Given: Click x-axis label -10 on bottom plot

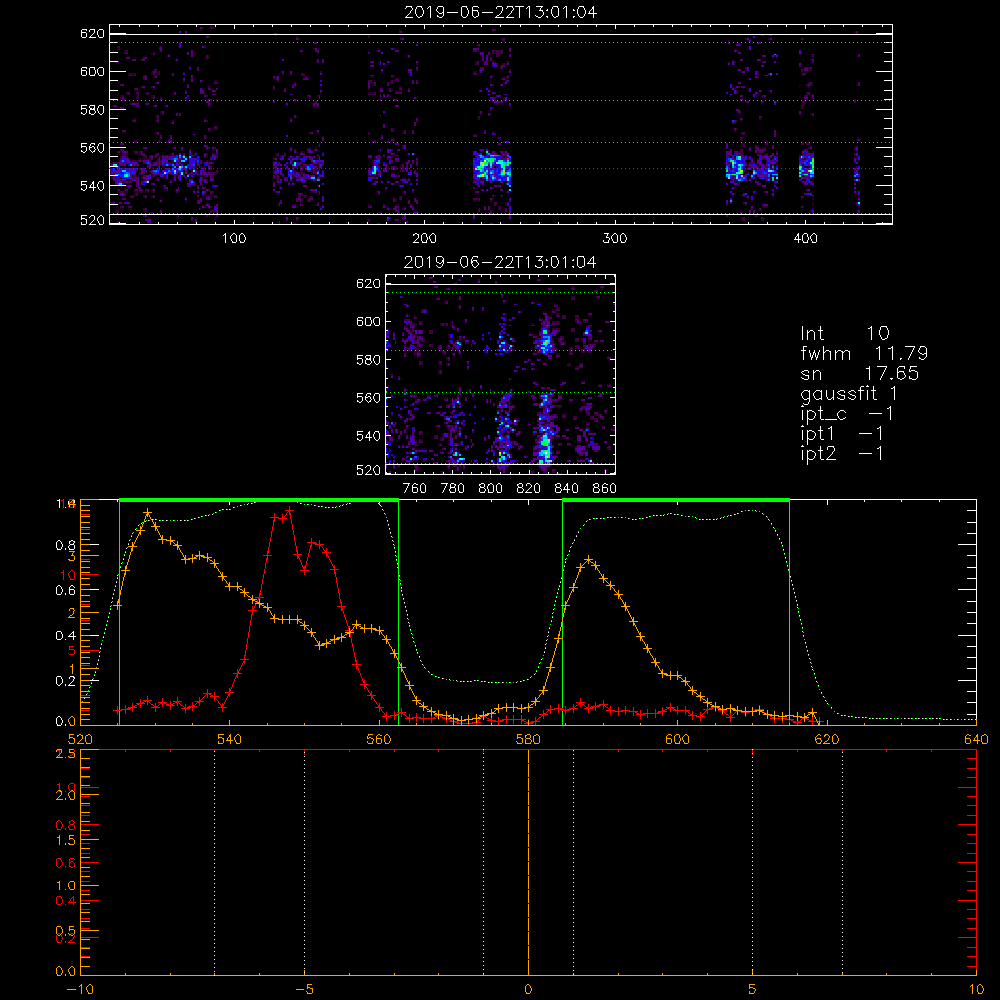Looking at the screenshot, I should pos(80,989).
